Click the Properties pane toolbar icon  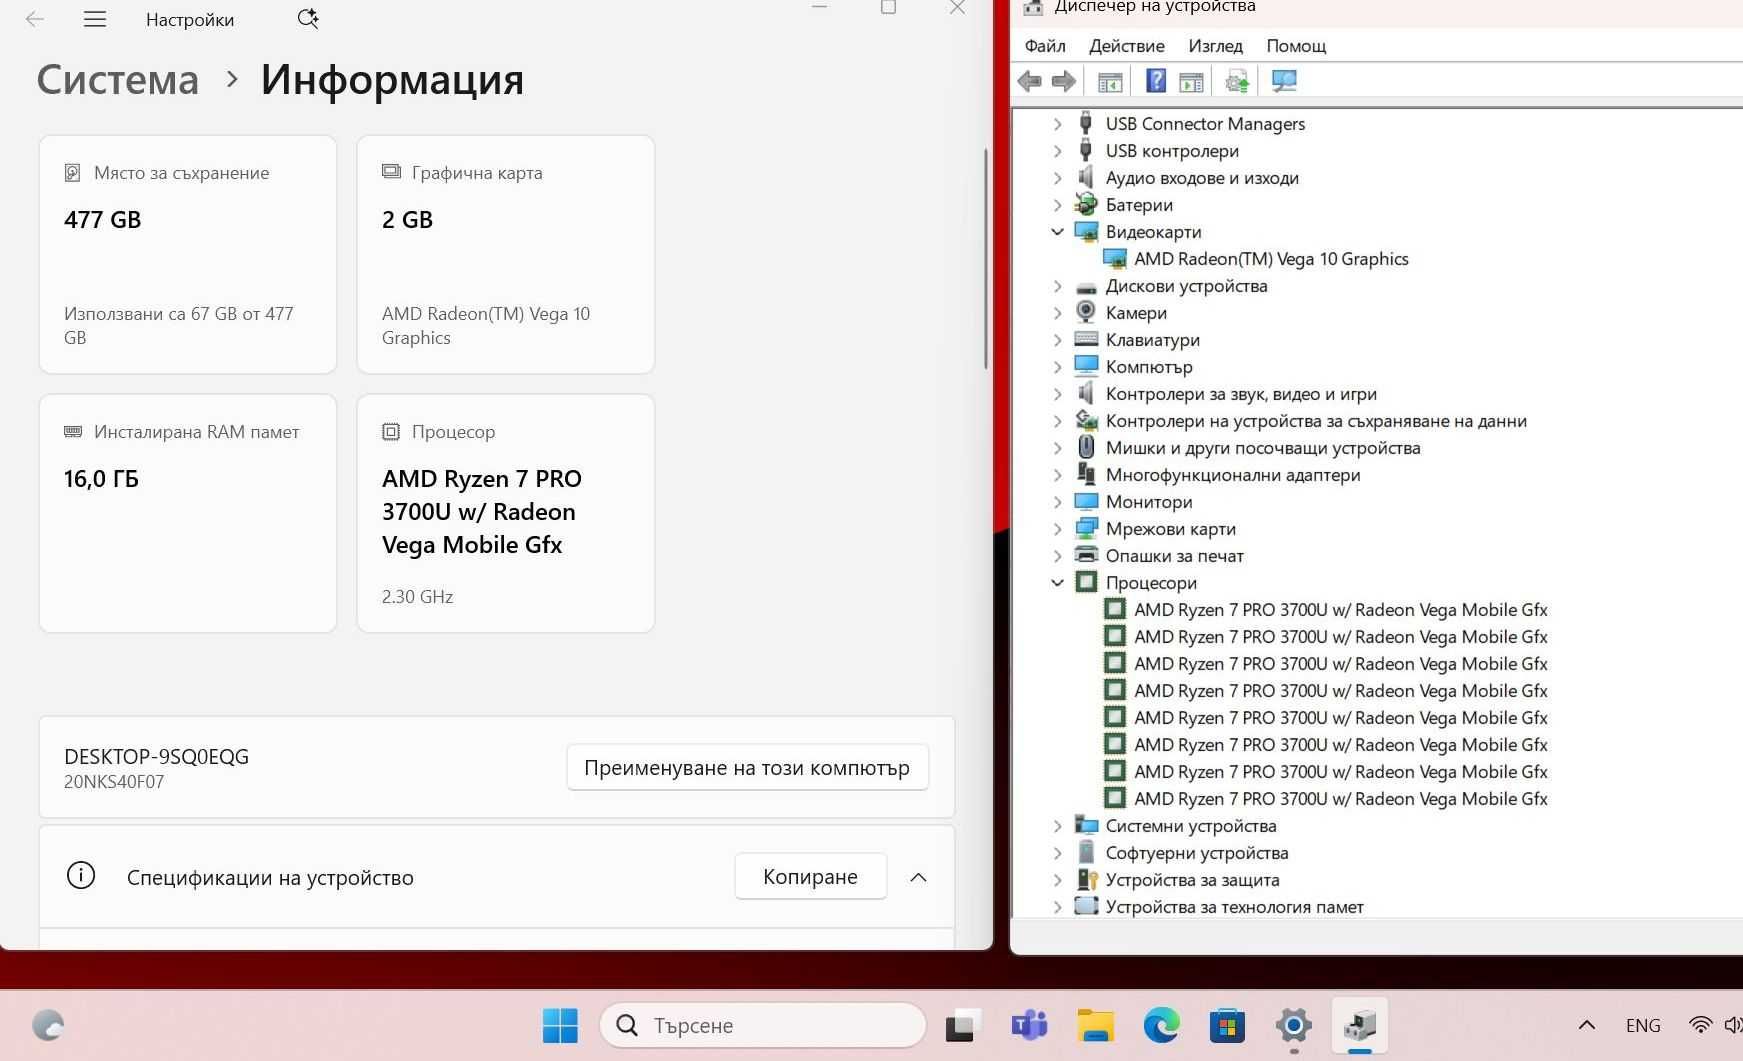point(1191,81)
